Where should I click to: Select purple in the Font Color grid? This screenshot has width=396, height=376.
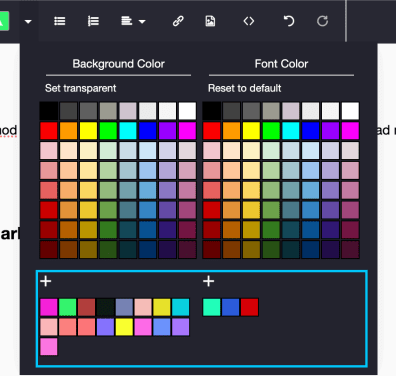point(330,131)
